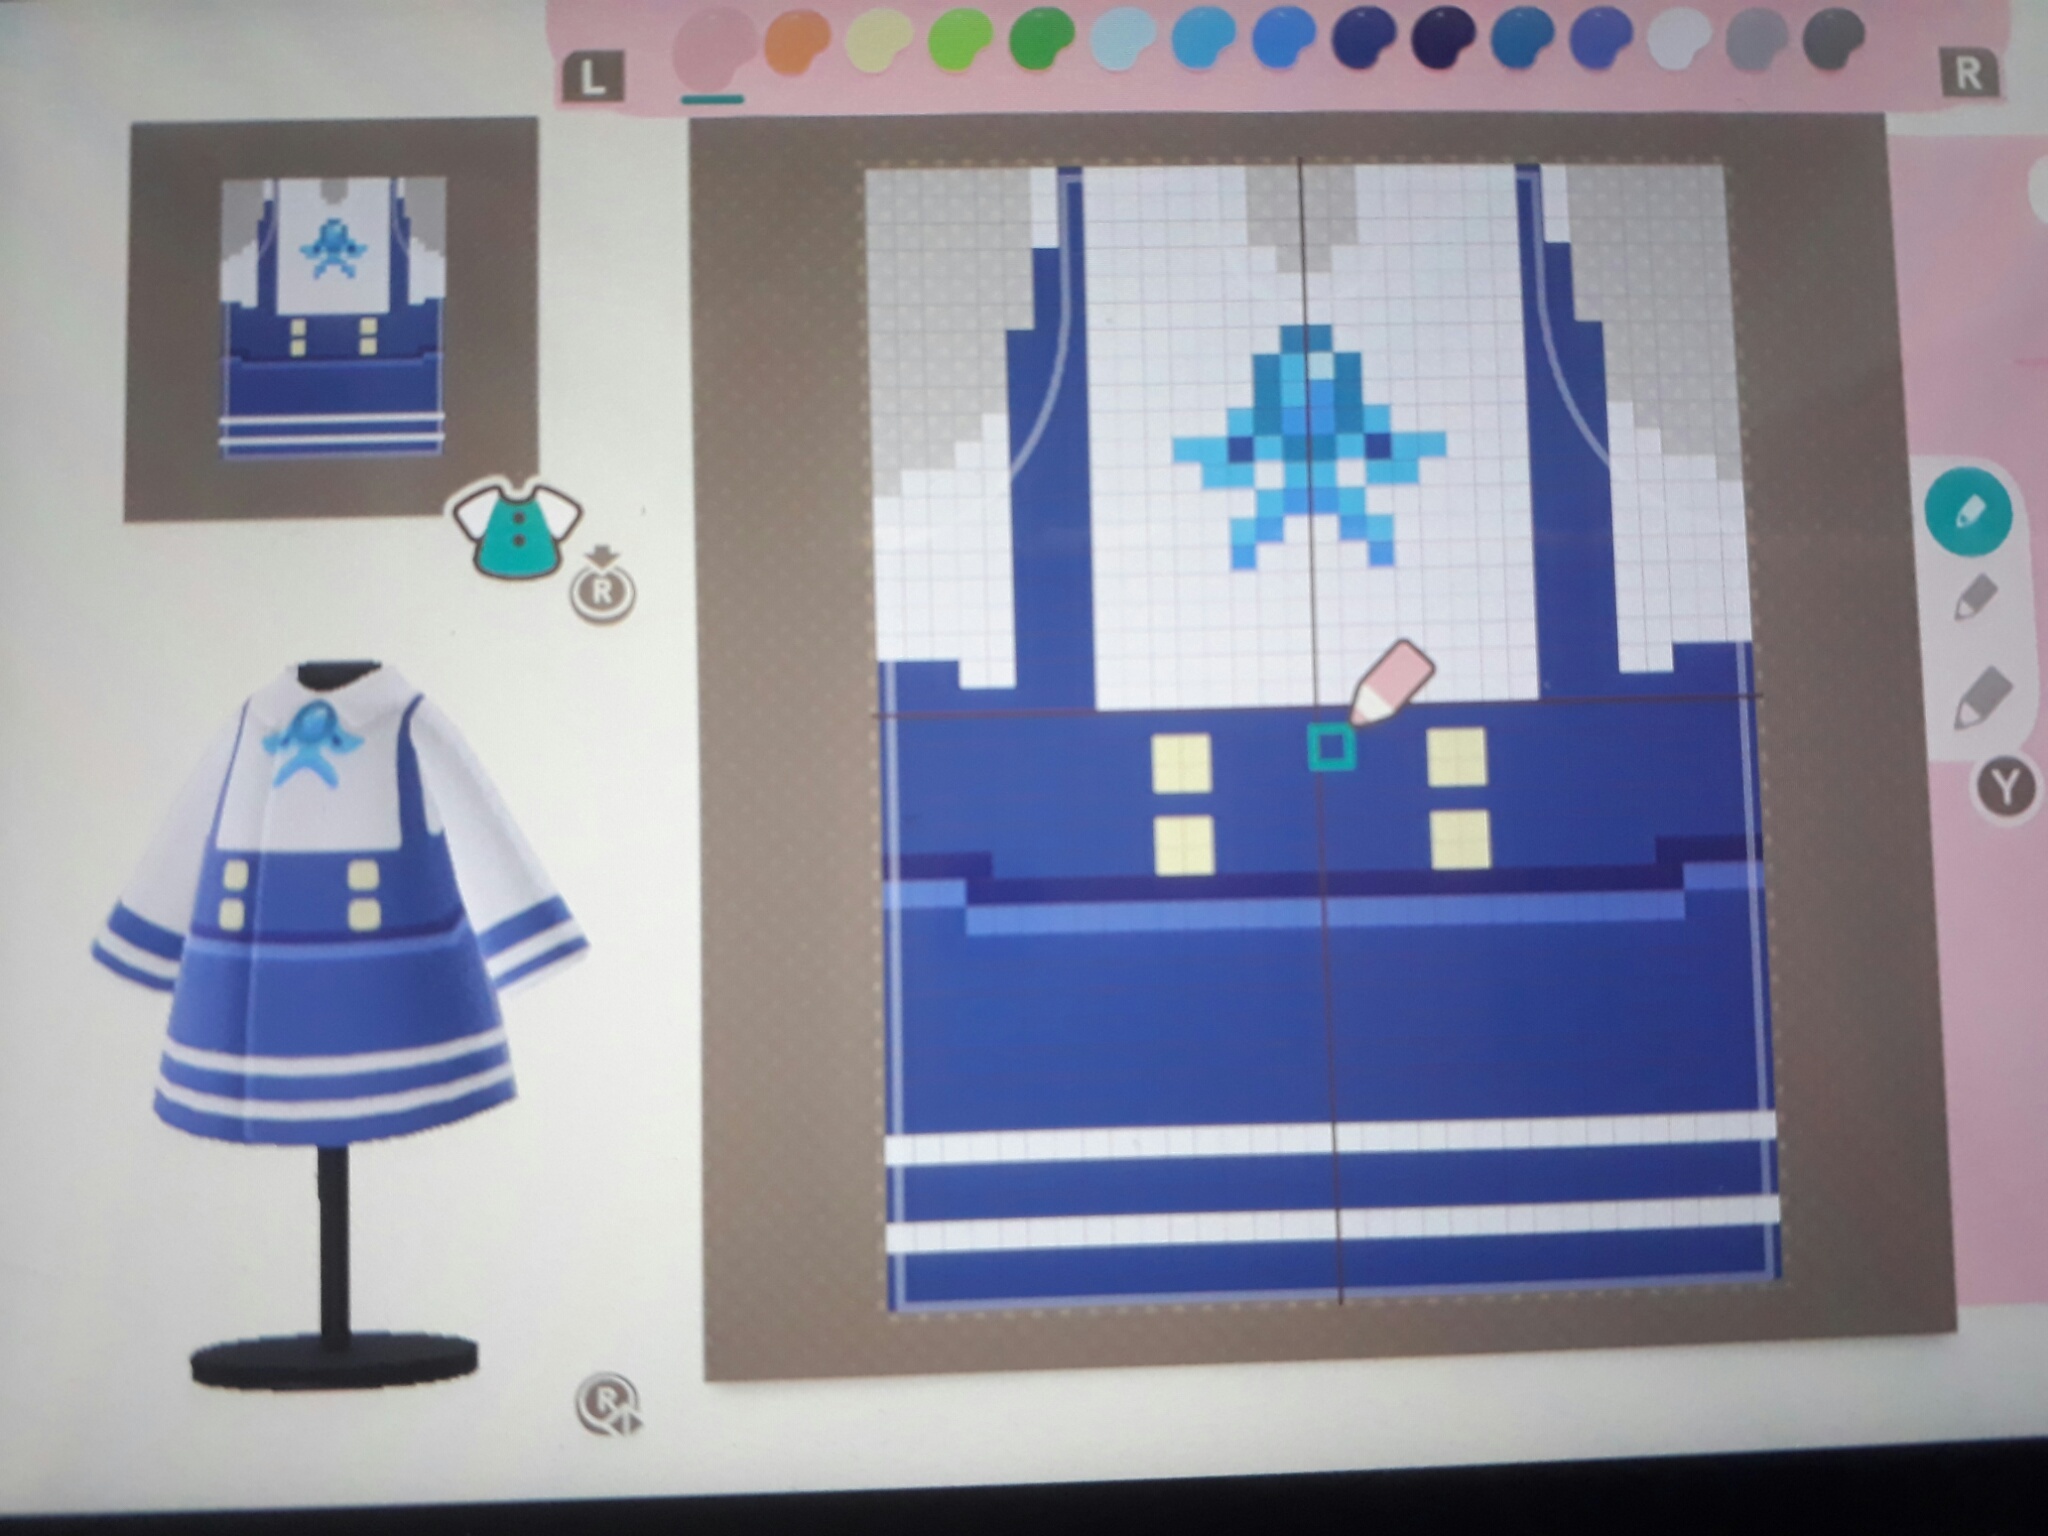The width and height of the screenshot is (2048, 1536).
Task: Click the bottom-right yellow button square on canvas
Action: click(x=1460, y=840)
